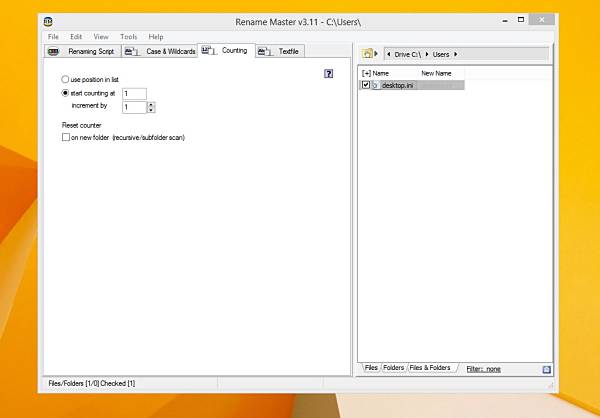
Task: Click the blue icon beside Filter none
Action: pos(546,369)
